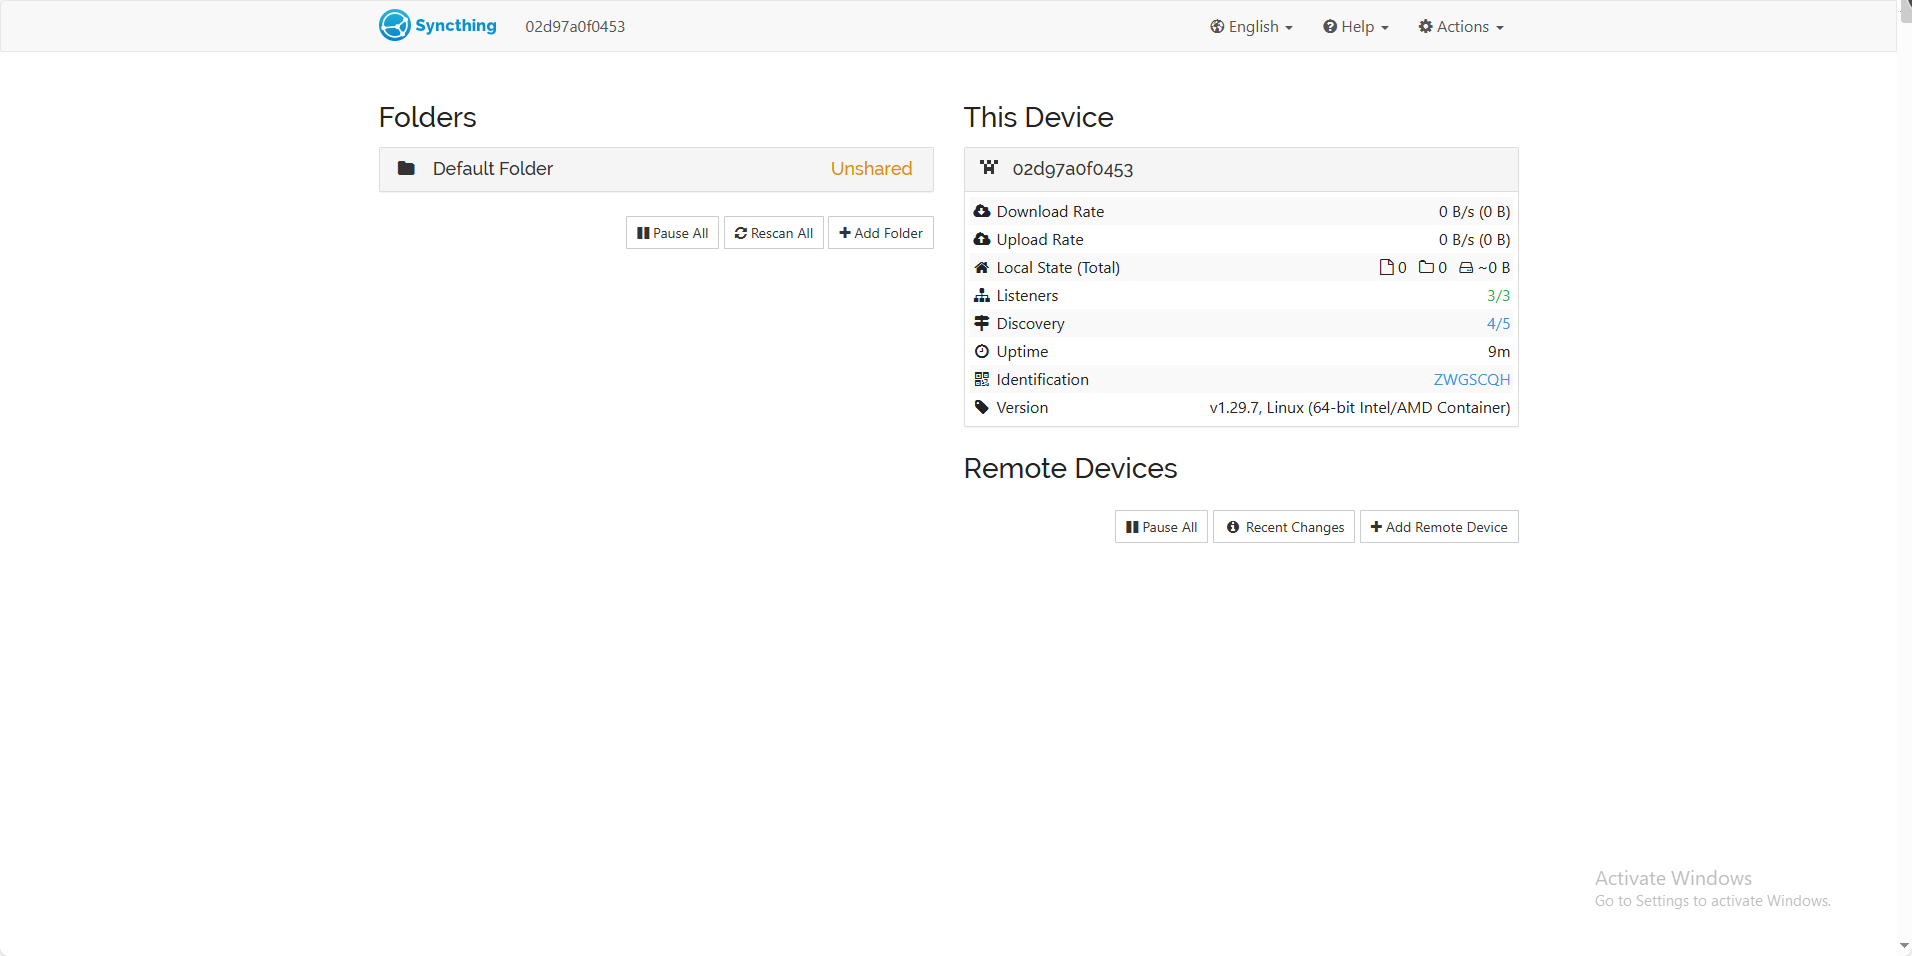The image size is (1912, 956).
Task: Click the Discovery signpost icon
Action: [982, 323]
